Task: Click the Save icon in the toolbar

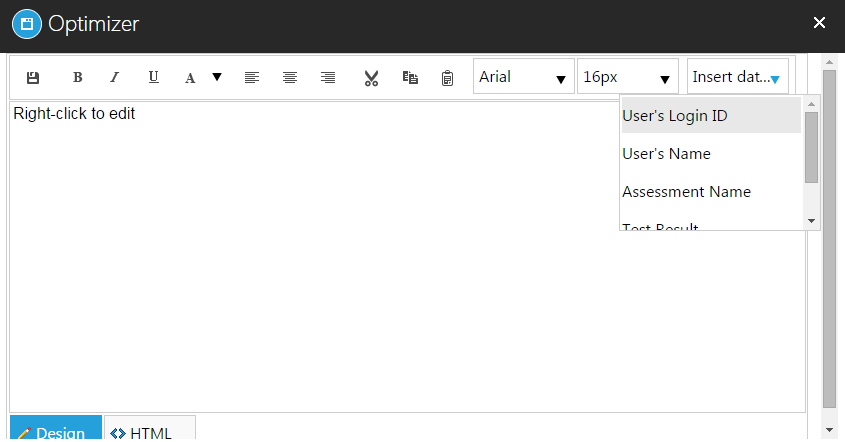Action: 32,78
